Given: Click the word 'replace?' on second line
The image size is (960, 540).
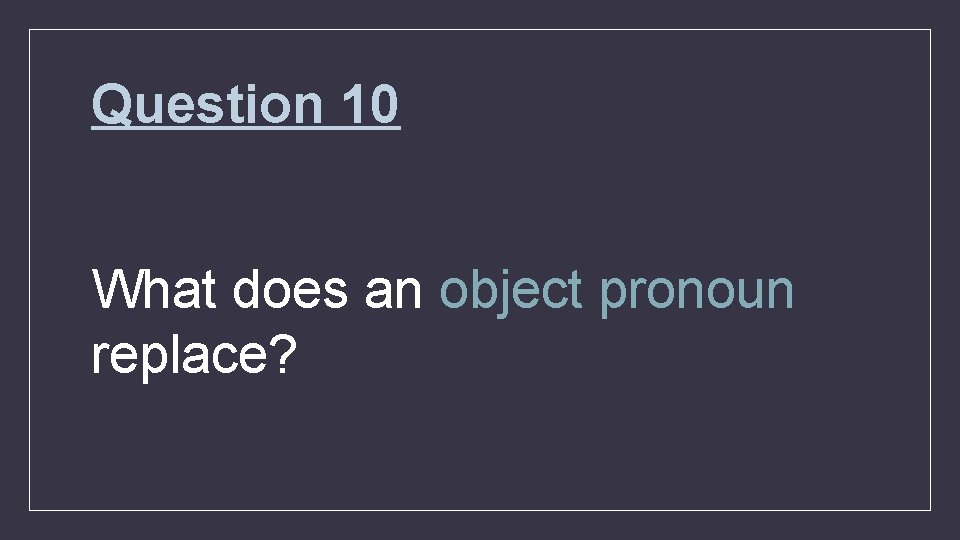Looking at the screenshot, I should pos(194,357).
